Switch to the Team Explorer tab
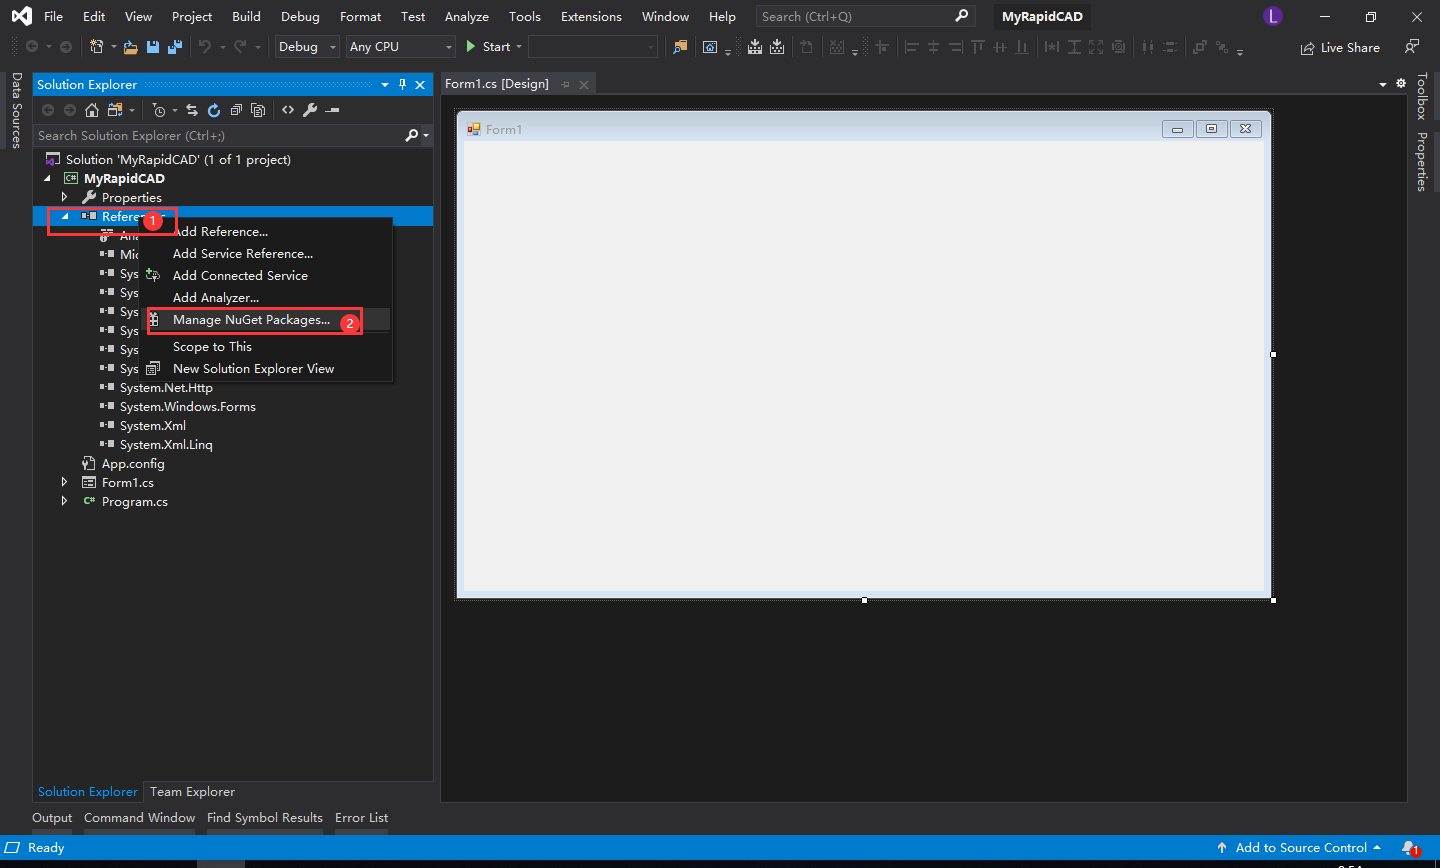Viewport: 1440px width, 868px height. pos(192,792)
